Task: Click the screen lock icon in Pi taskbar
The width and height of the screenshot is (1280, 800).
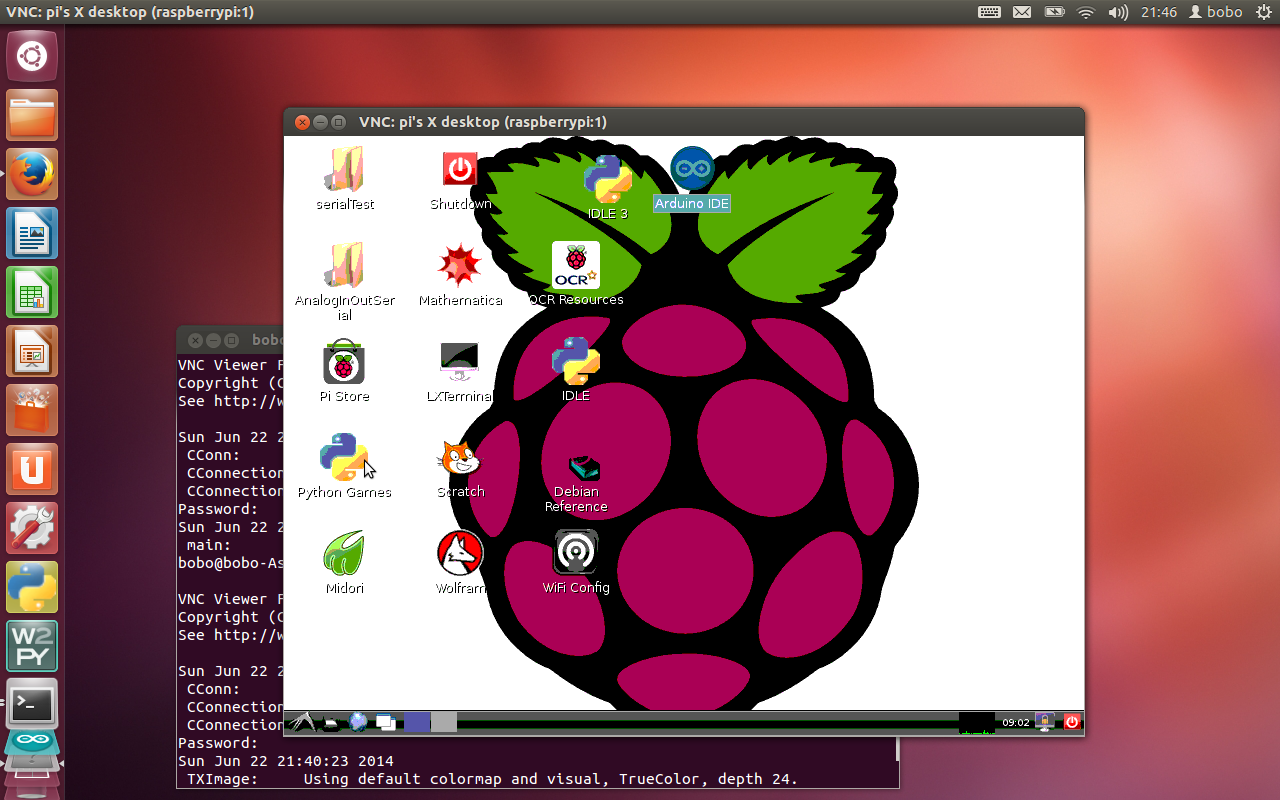Action: (x=1045, y=722)
